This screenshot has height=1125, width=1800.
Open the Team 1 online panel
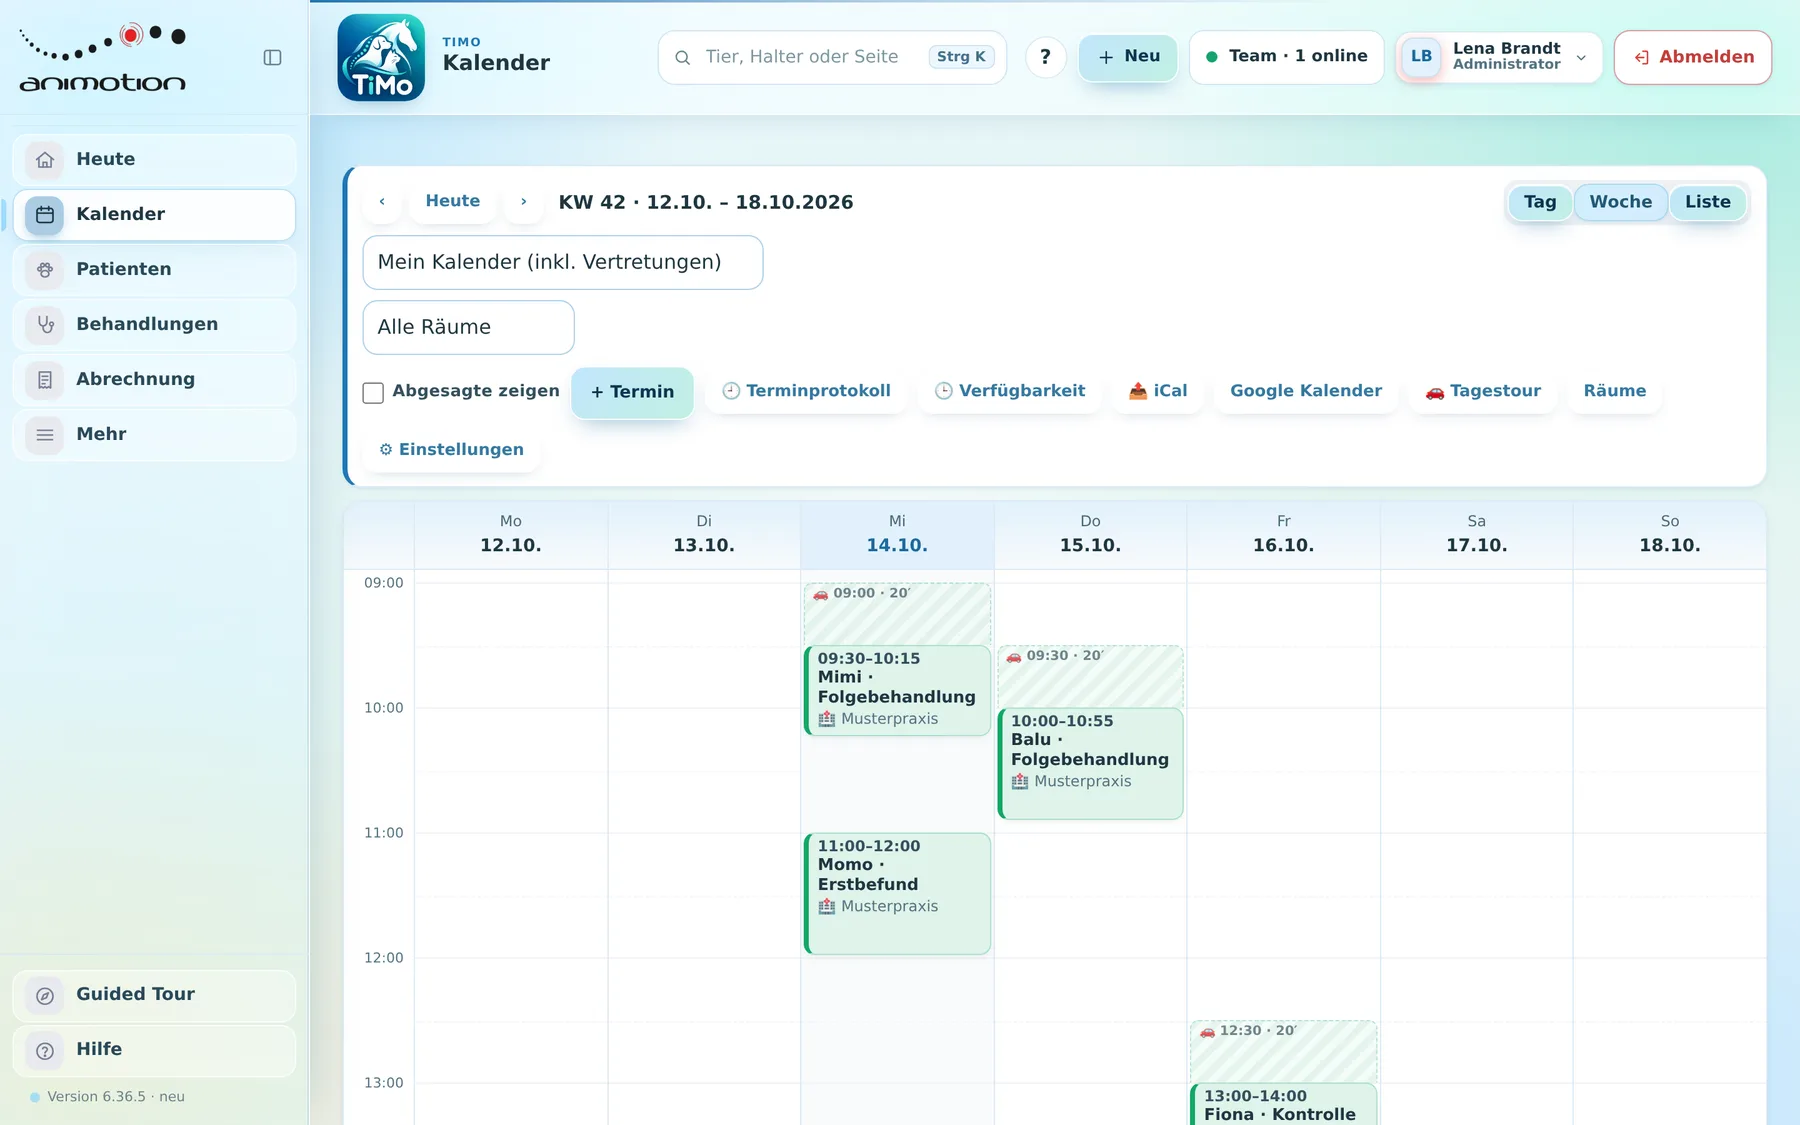tap(1286, 57)
